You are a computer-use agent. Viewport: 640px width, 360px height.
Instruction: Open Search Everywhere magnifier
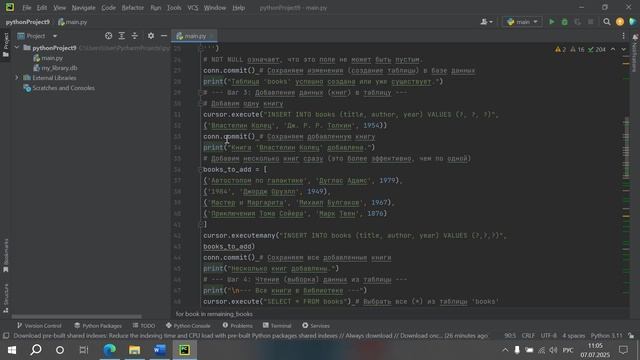(607, 22)
